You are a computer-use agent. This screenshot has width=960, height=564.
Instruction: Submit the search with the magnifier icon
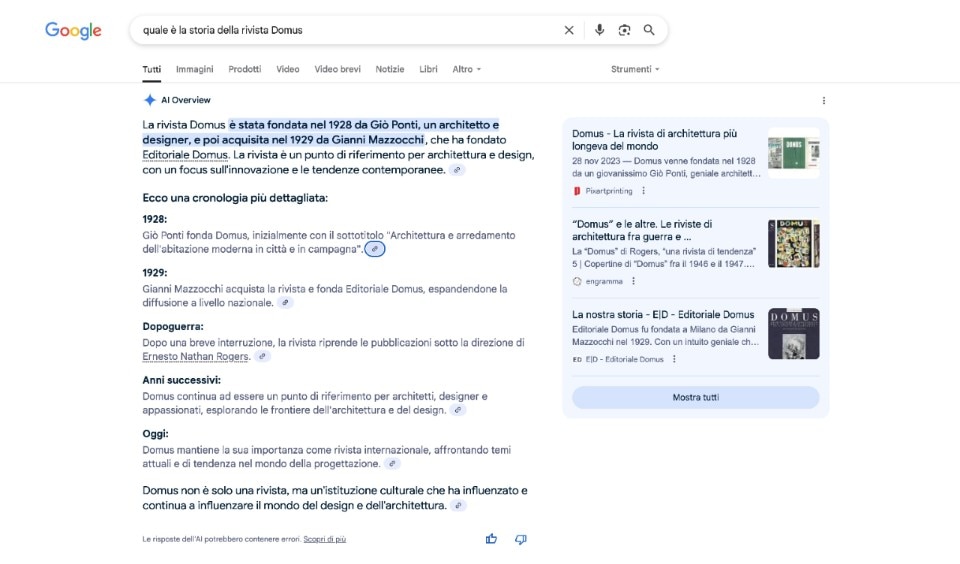(649, 29)
